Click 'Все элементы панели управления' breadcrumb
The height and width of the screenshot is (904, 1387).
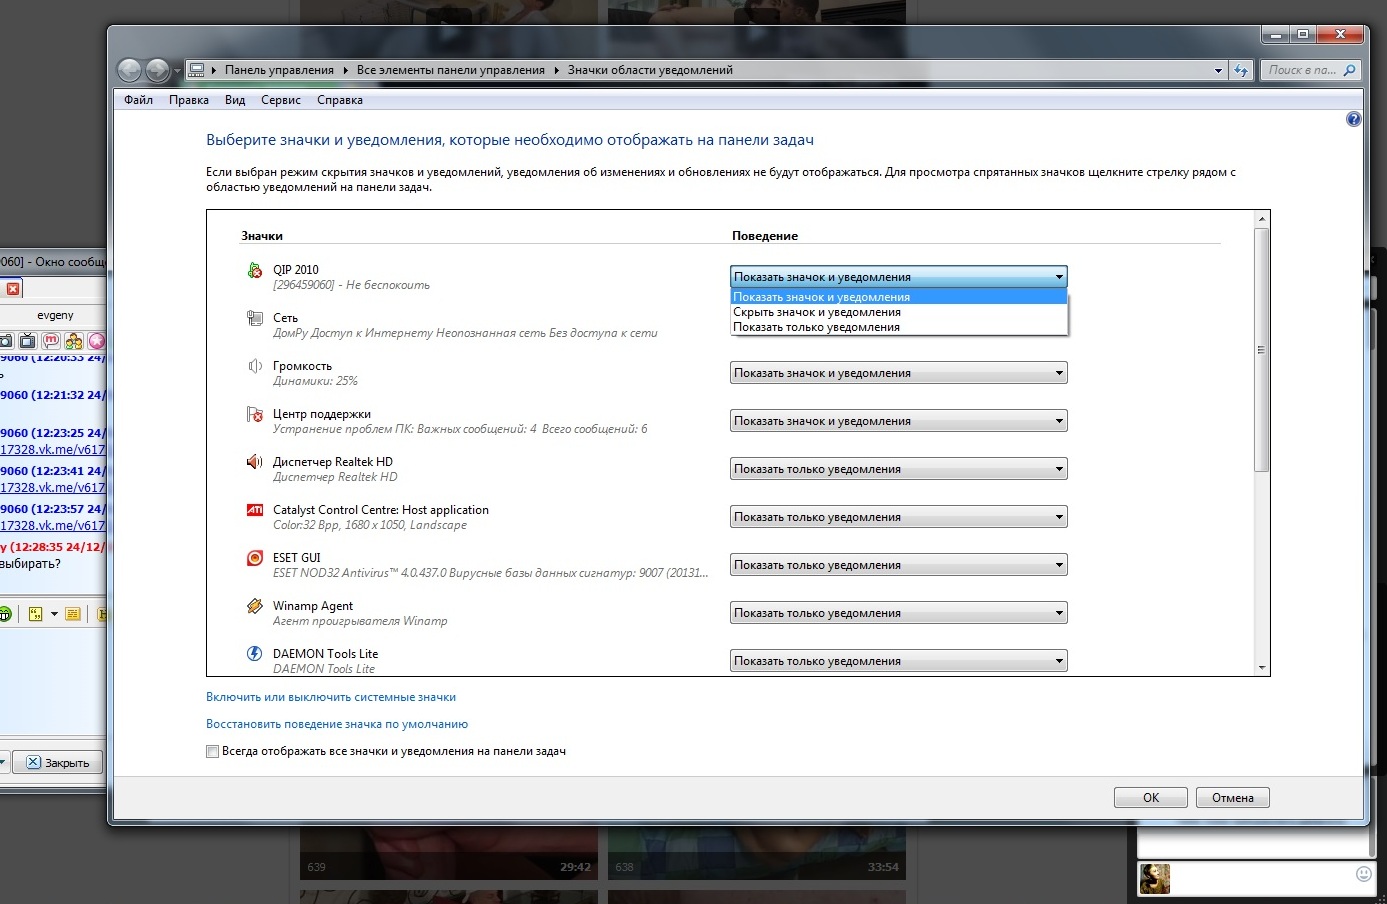pos(451,70)
